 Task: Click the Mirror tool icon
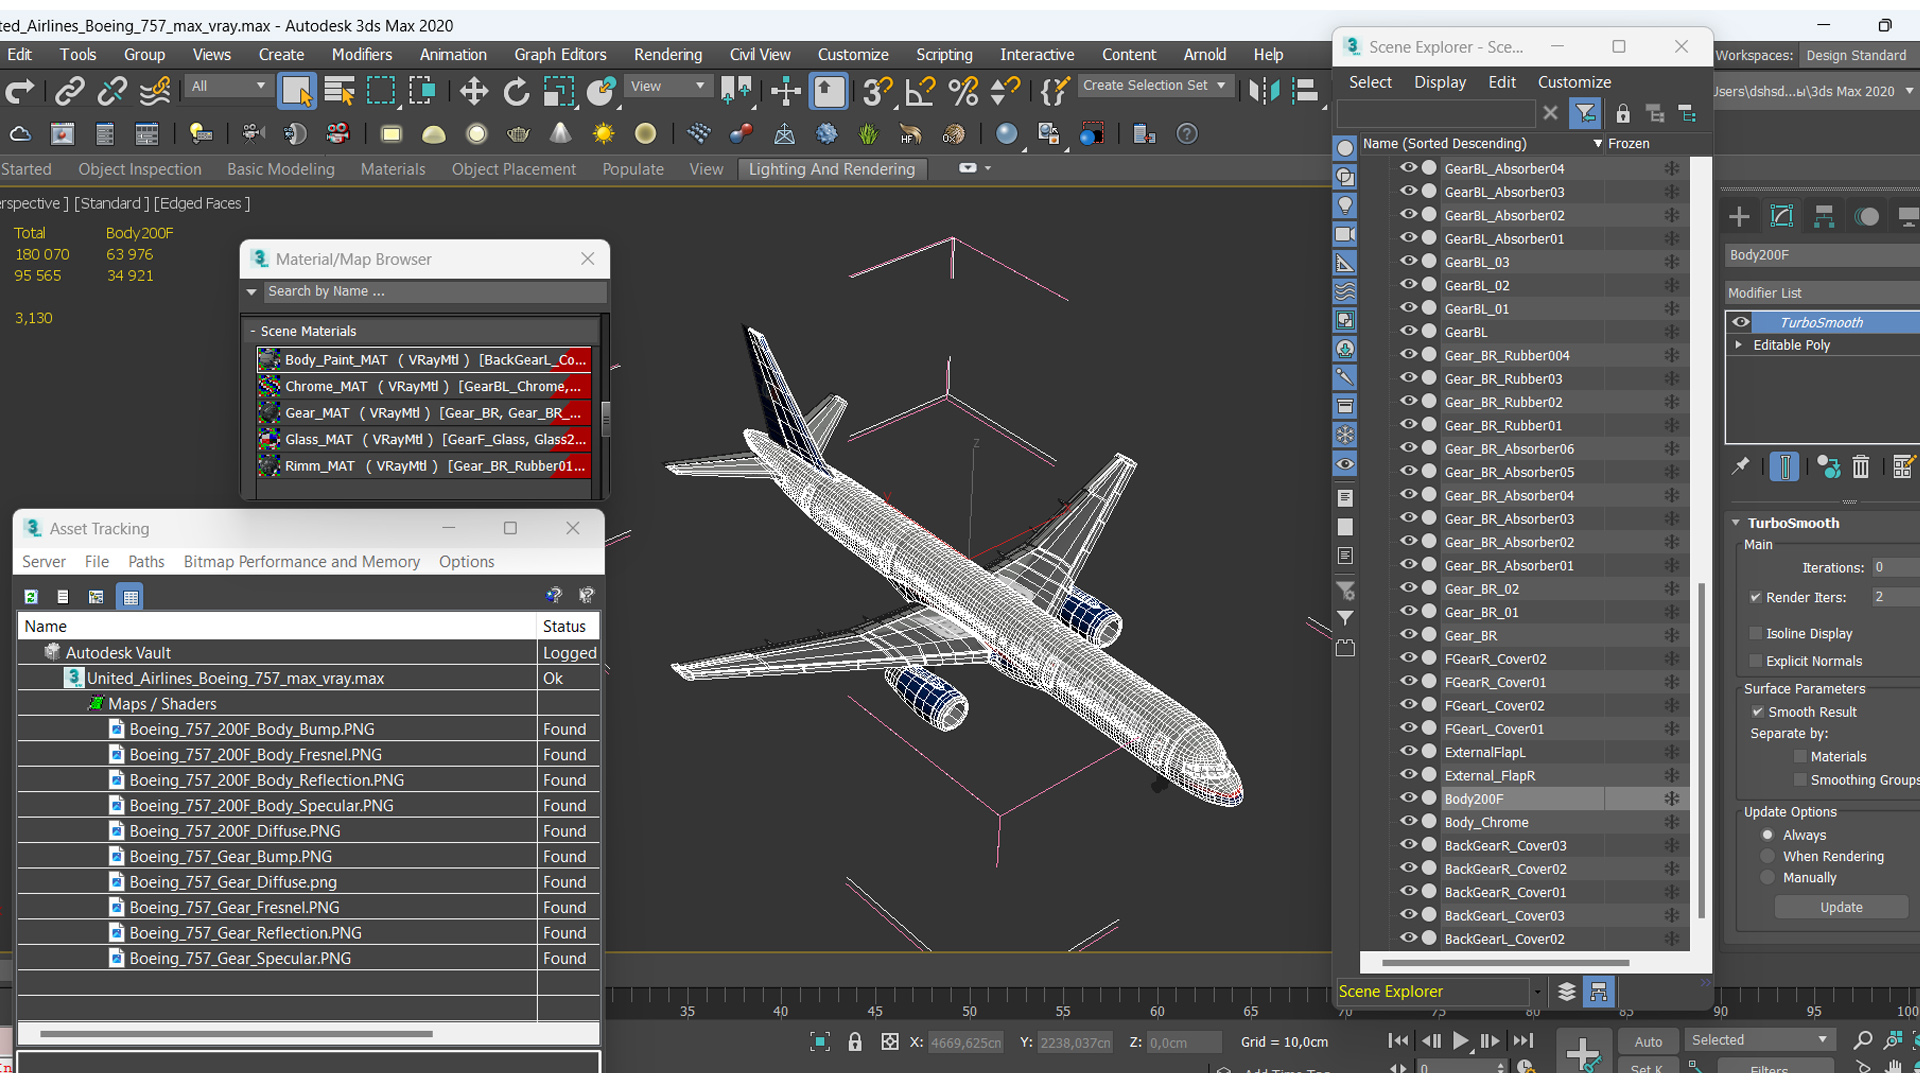pos(1263,91)
